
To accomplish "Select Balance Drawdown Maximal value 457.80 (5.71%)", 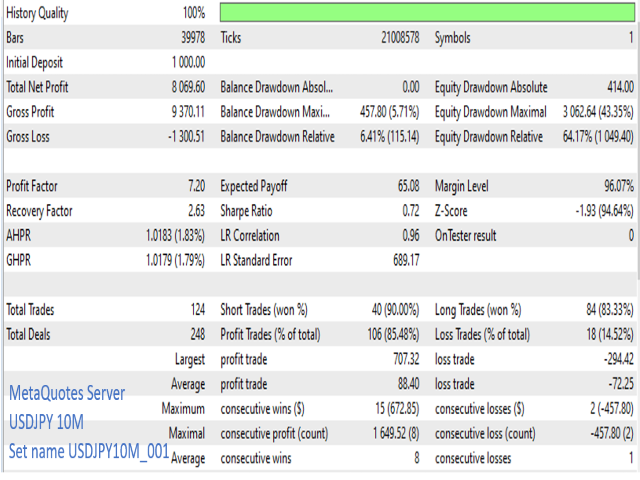I will click(389, 111).
